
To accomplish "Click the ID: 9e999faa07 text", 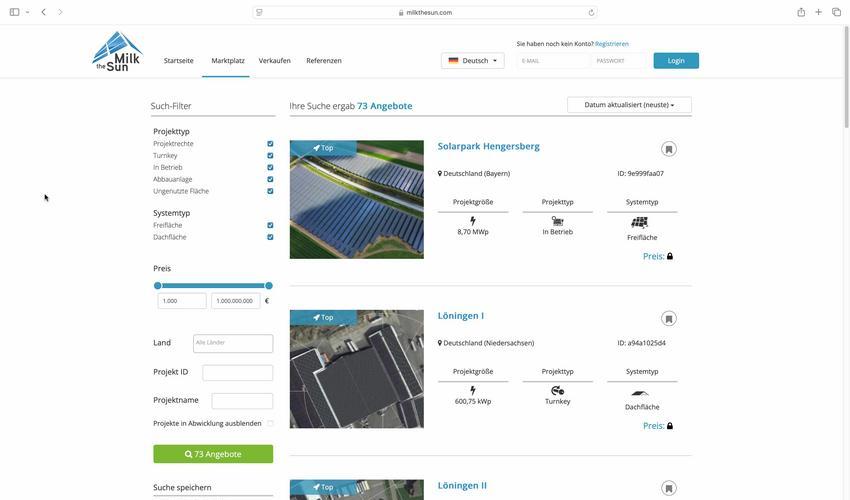I will coord(640,174).
